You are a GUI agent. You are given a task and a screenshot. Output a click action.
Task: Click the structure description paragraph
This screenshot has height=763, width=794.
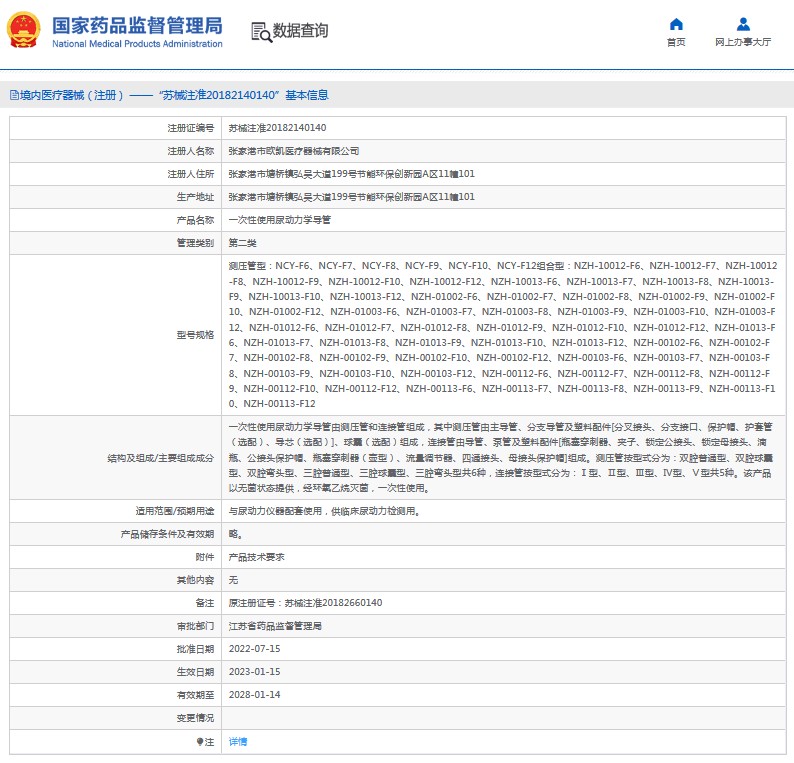[x=501, y=458]
